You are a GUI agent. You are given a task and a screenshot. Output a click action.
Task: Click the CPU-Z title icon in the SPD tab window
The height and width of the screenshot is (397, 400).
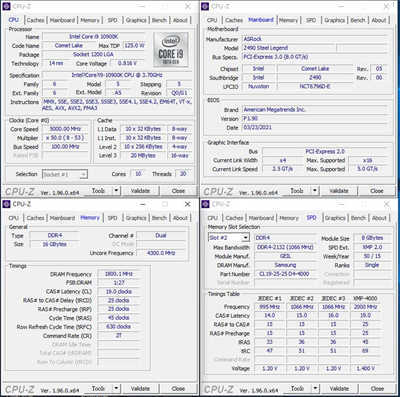tap(205, 204)
